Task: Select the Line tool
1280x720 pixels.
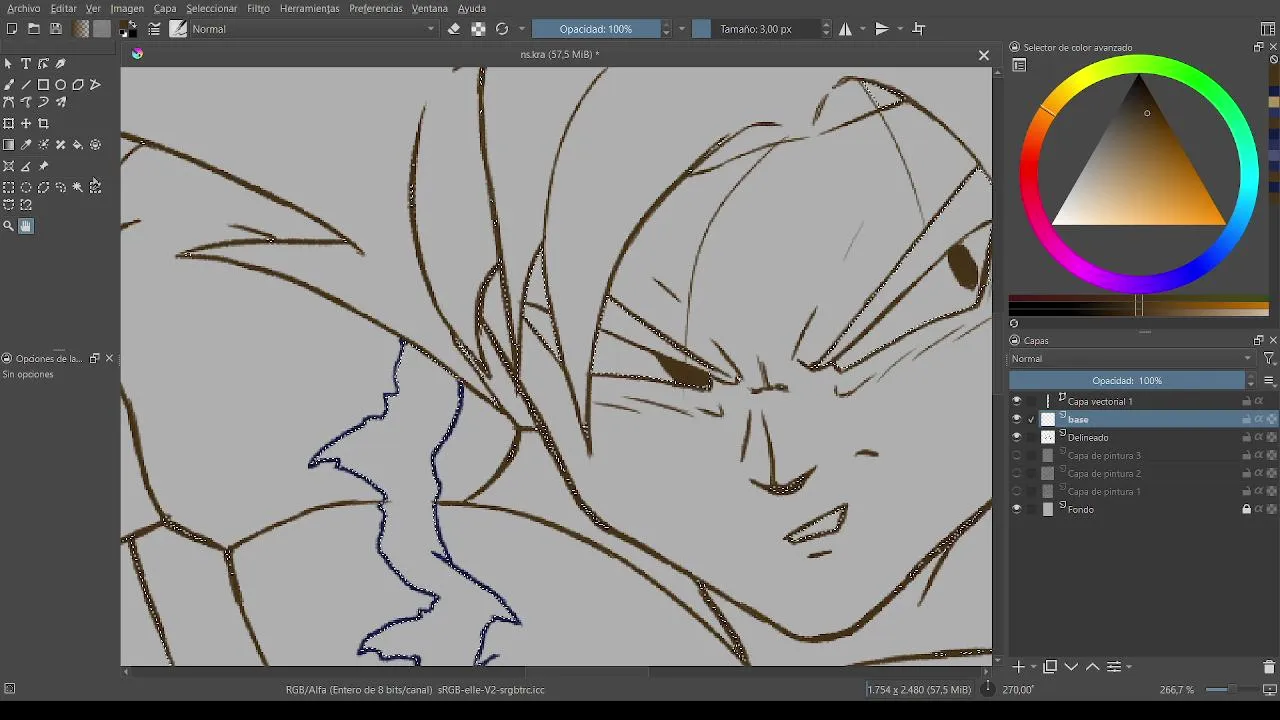Action: tap(26, 85)
